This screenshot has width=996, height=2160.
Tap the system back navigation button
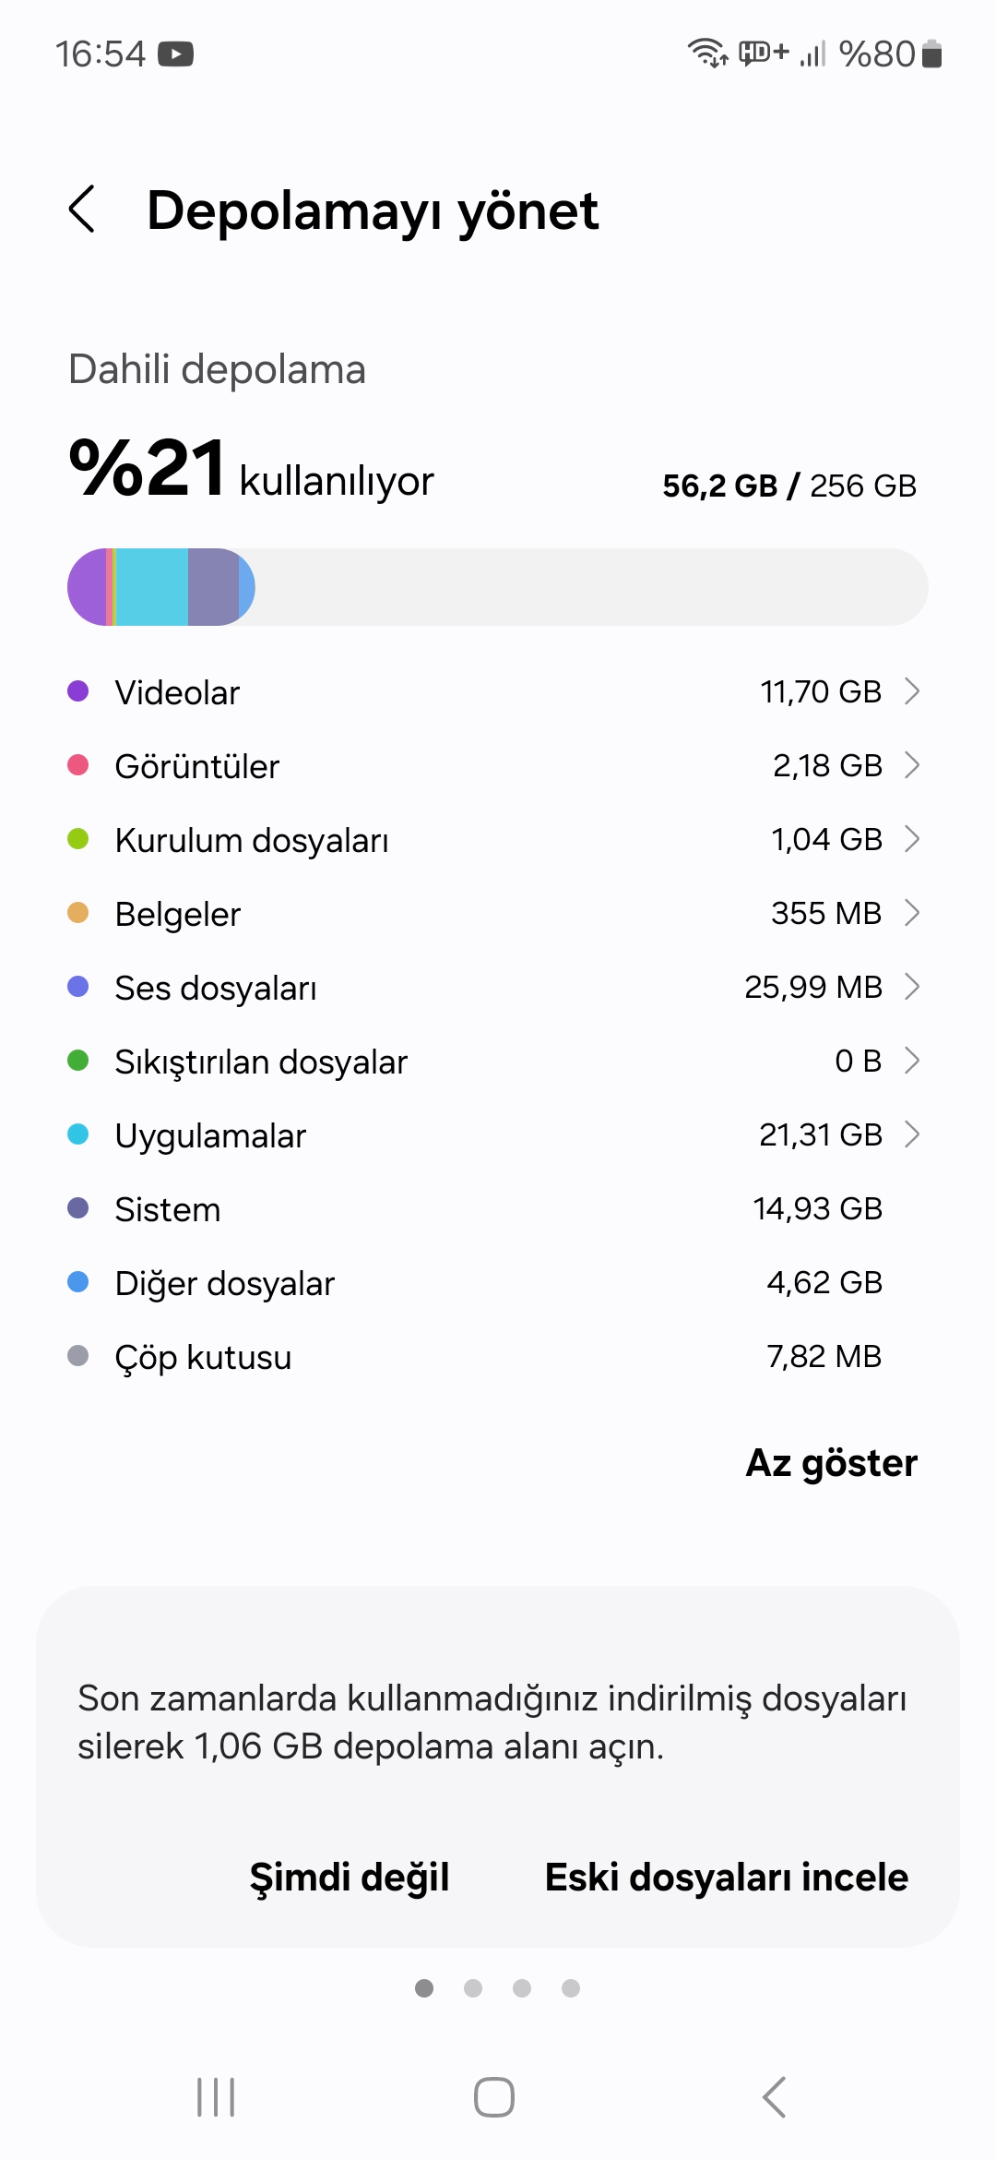point(774,2097)
